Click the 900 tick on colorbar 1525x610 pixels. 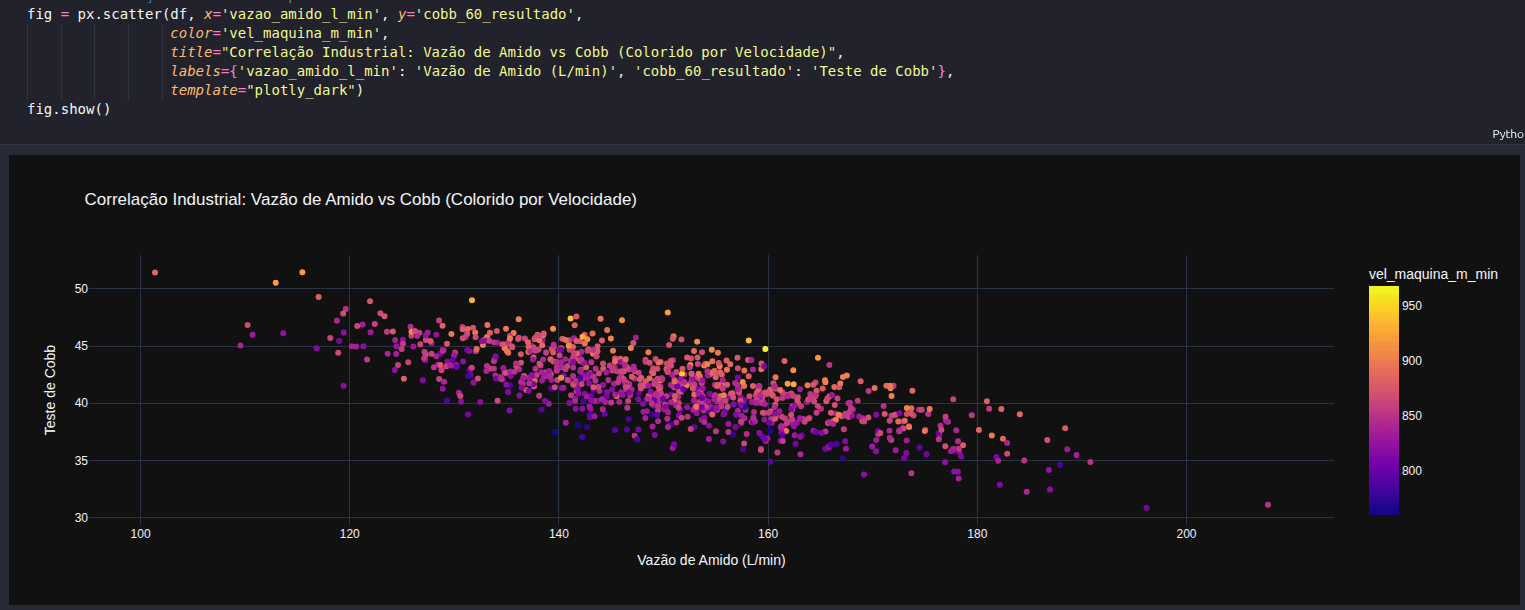1411,360
